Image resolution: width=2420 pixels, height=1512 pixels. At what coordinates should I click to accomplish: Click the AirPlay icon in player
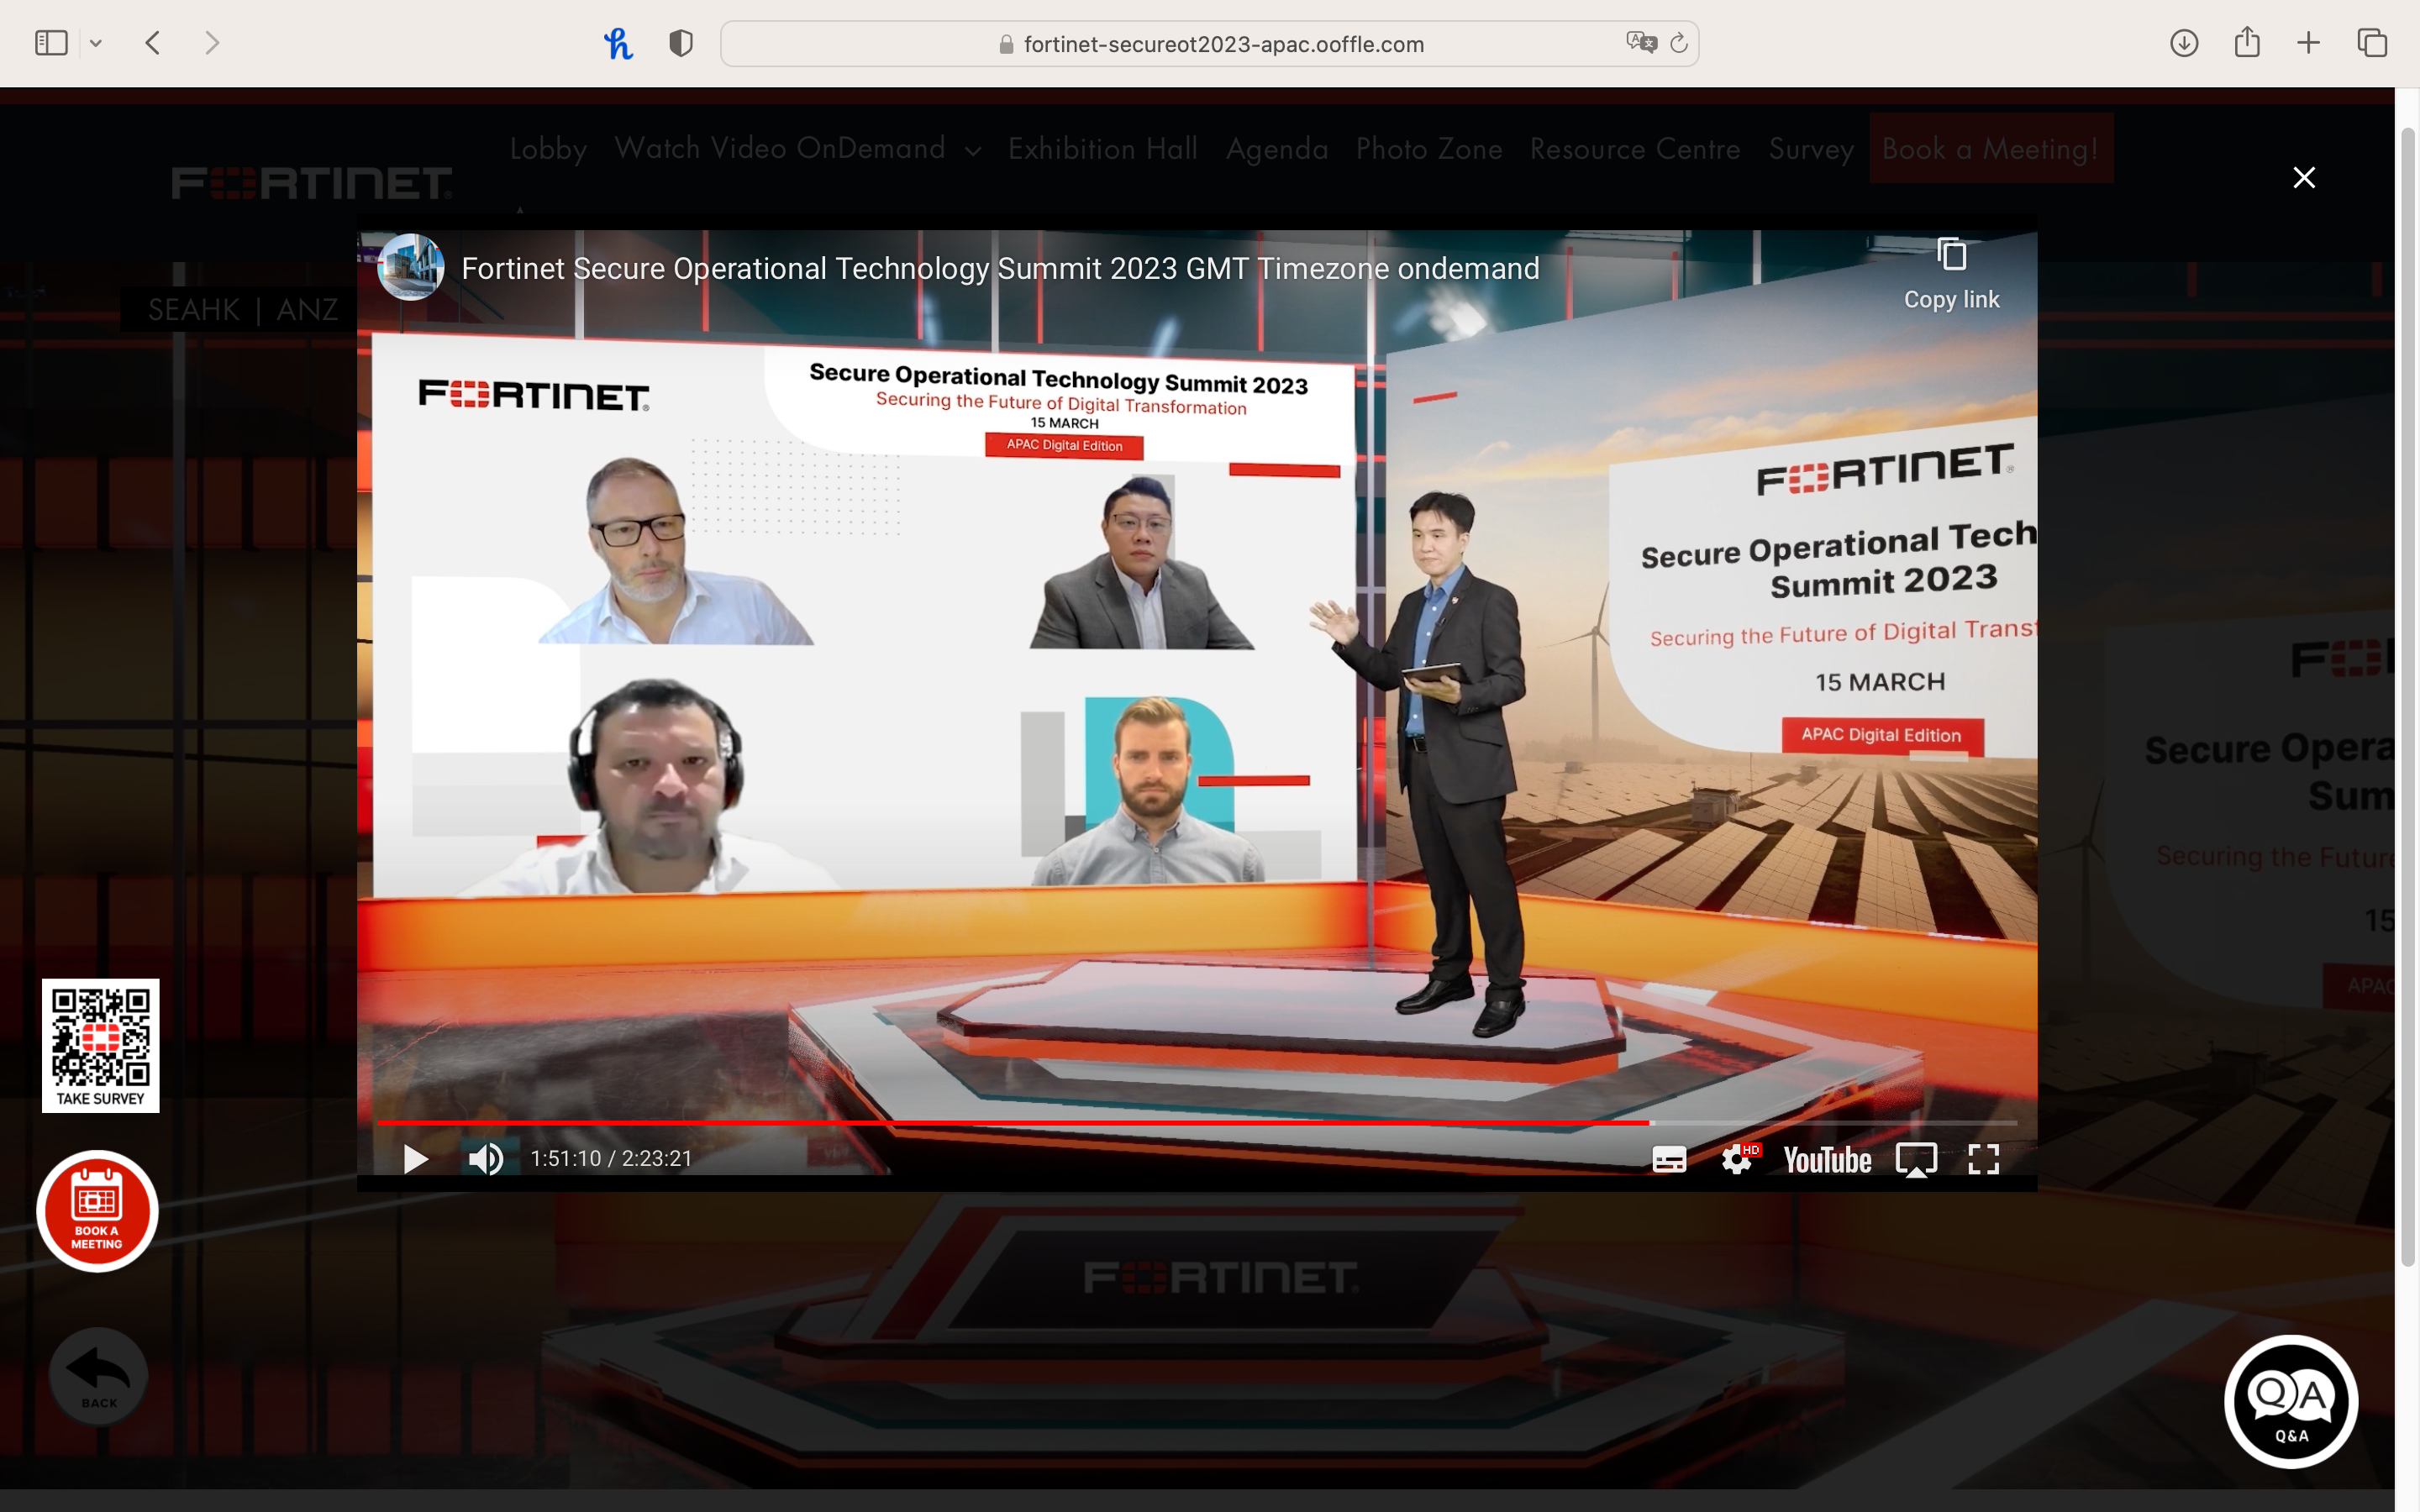(1916, 1160)
